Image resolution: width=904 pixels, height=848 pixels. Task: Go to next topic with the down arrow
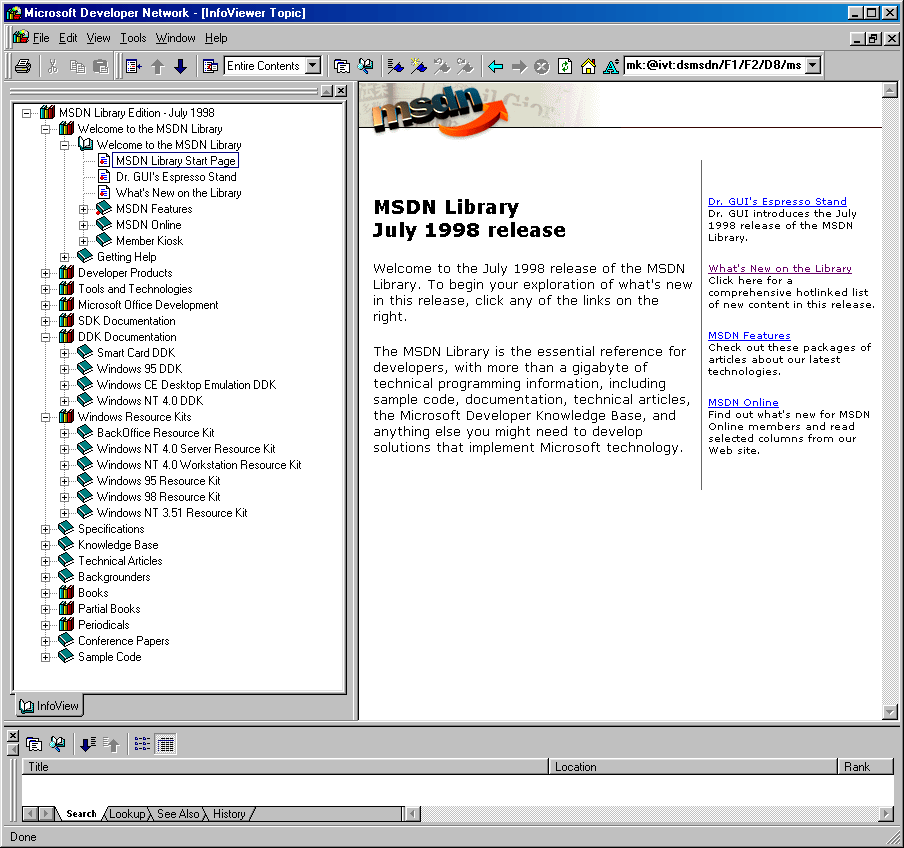(x=180, y=66)
